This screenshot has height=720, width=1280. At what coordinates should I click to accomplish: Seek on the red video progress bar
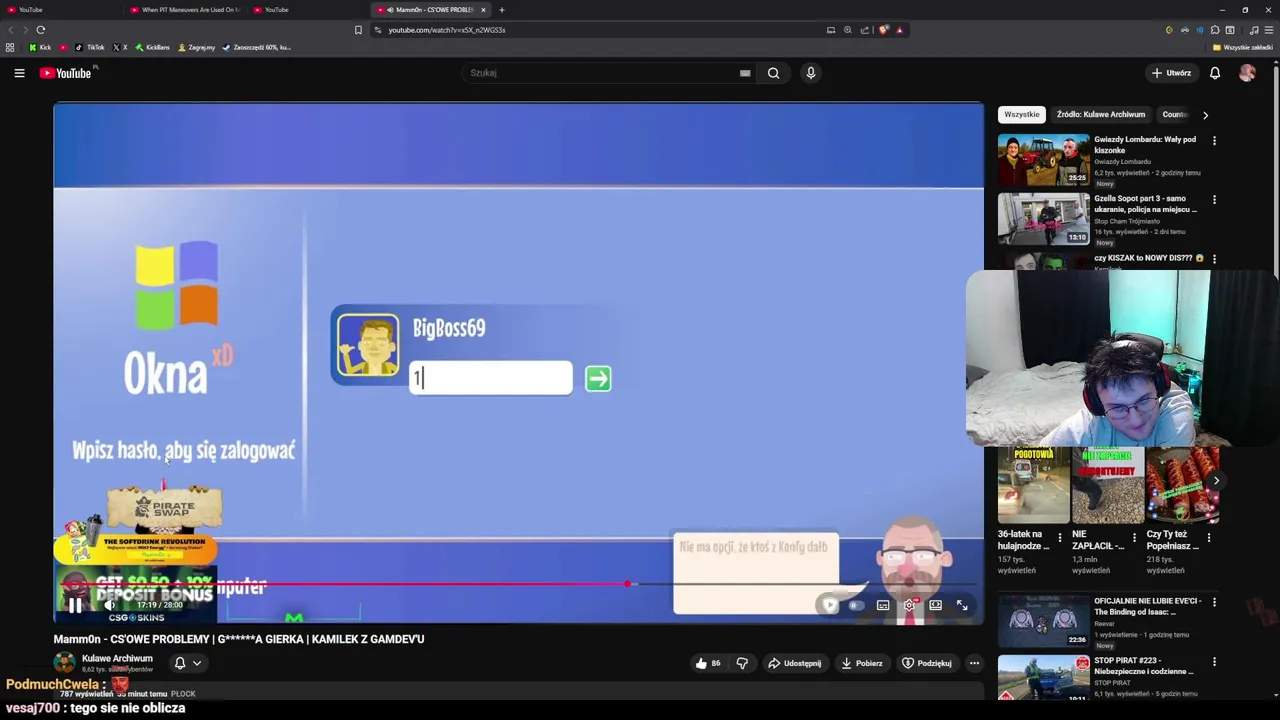coord(518,584)
